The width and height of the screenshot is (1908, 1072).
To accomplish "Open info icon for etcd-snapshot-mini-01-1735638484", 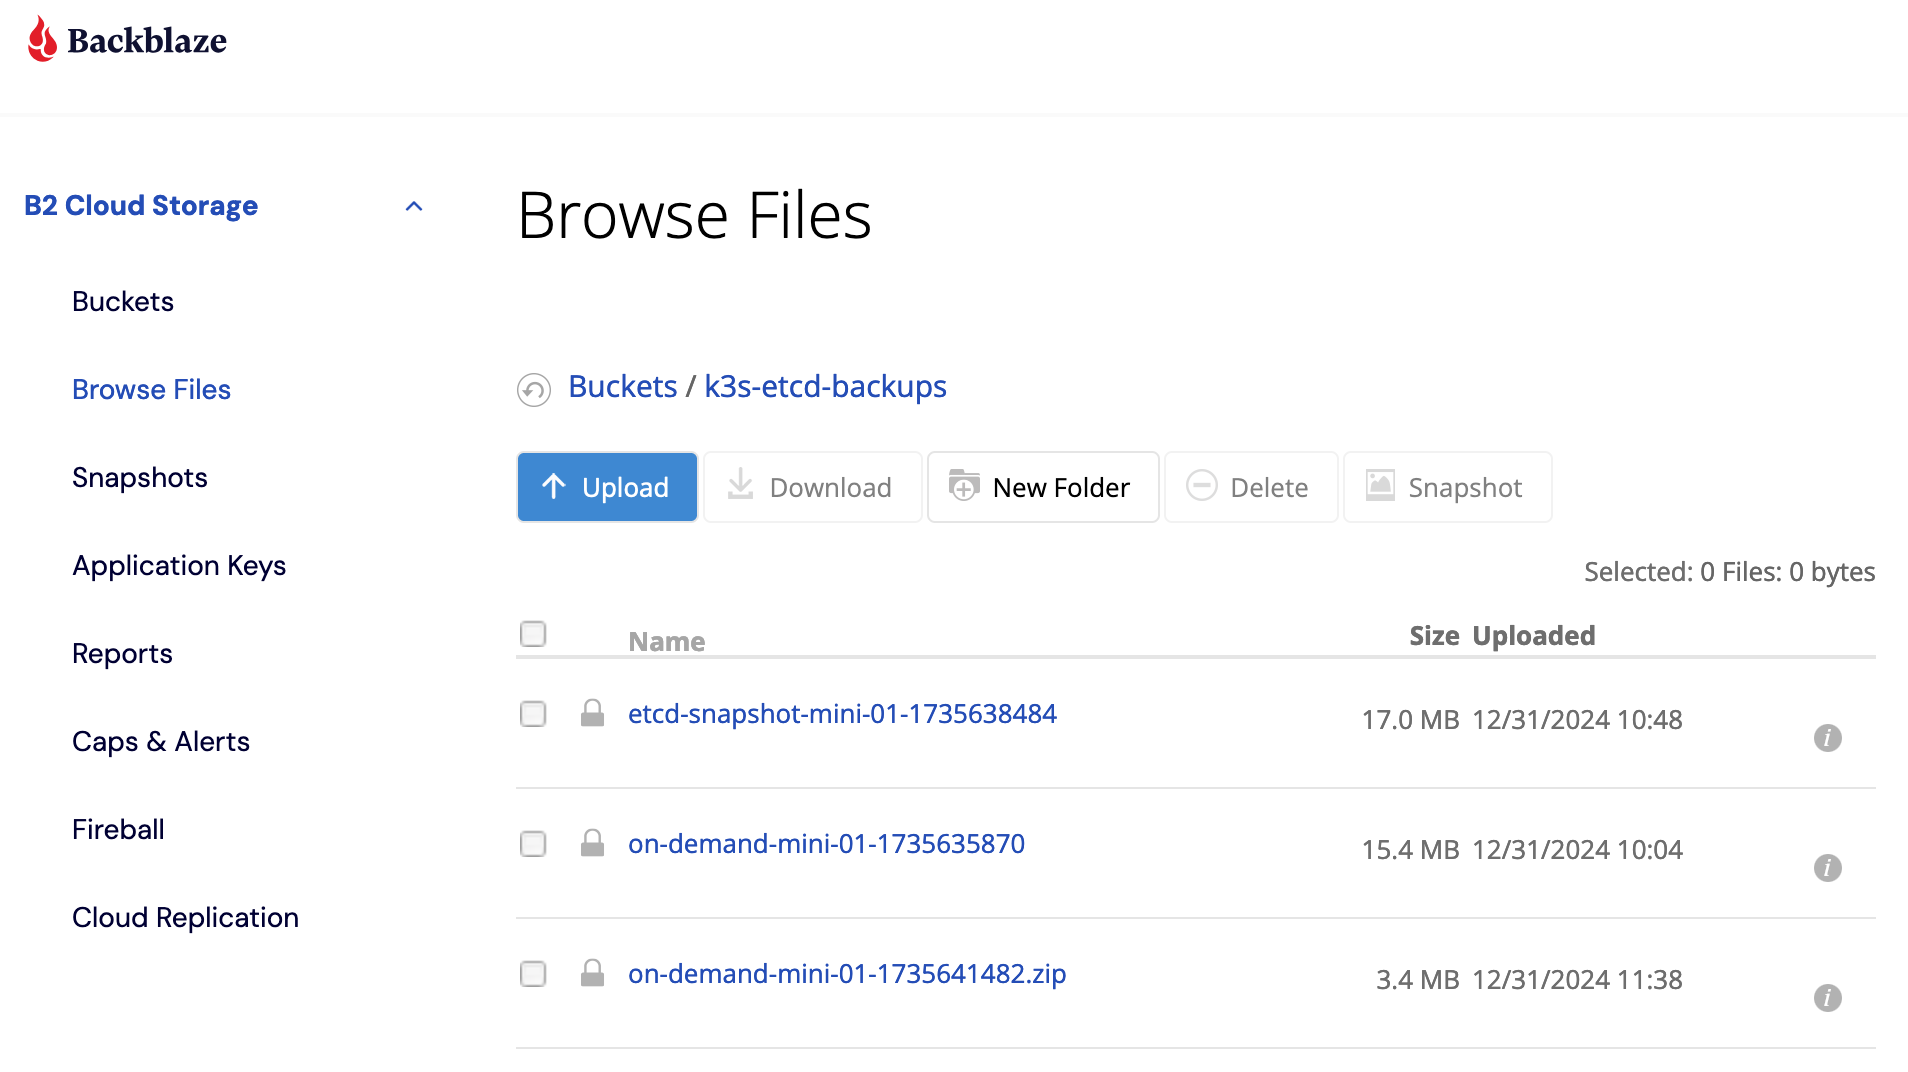I will coord(1828,738).
